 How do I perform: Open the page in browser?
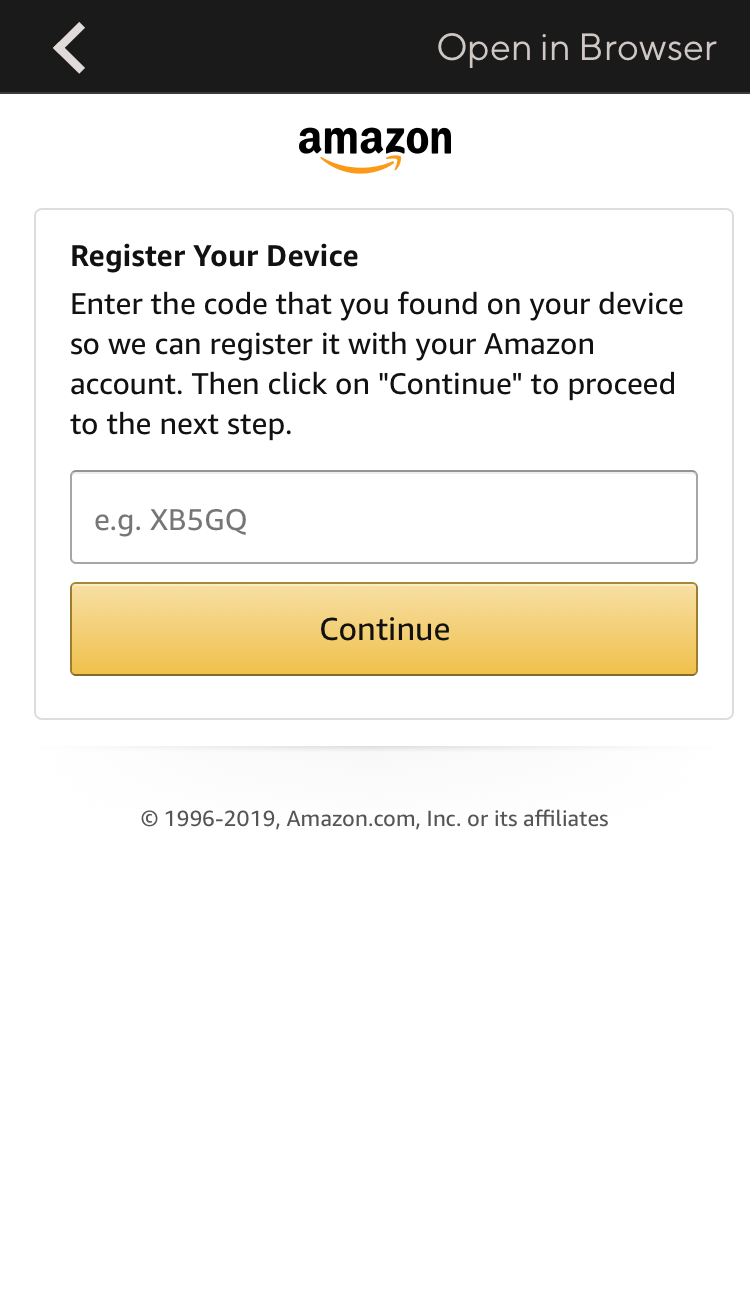(576, 48)
